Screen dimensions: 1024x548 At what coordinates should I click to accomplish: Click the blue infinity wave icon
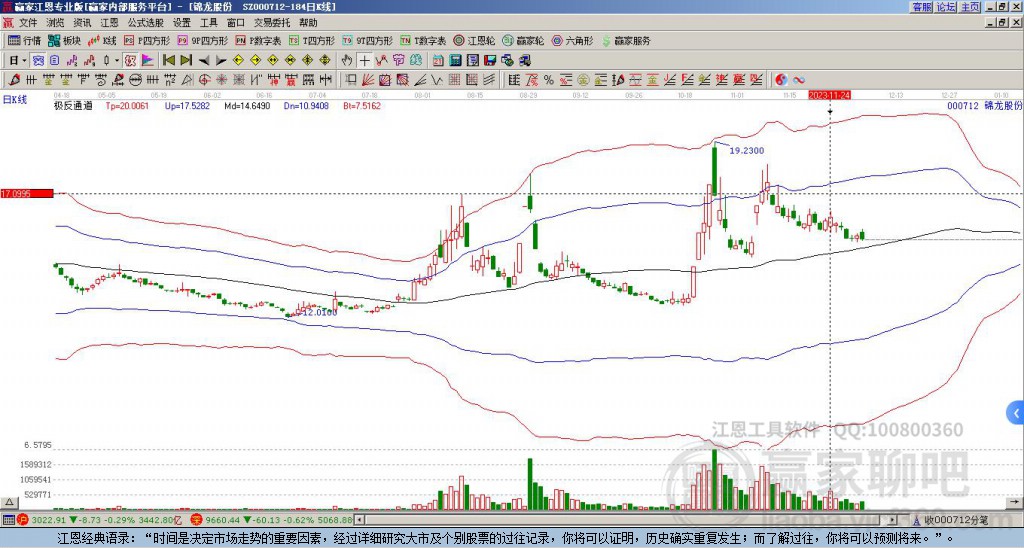(x=799, y=80)
